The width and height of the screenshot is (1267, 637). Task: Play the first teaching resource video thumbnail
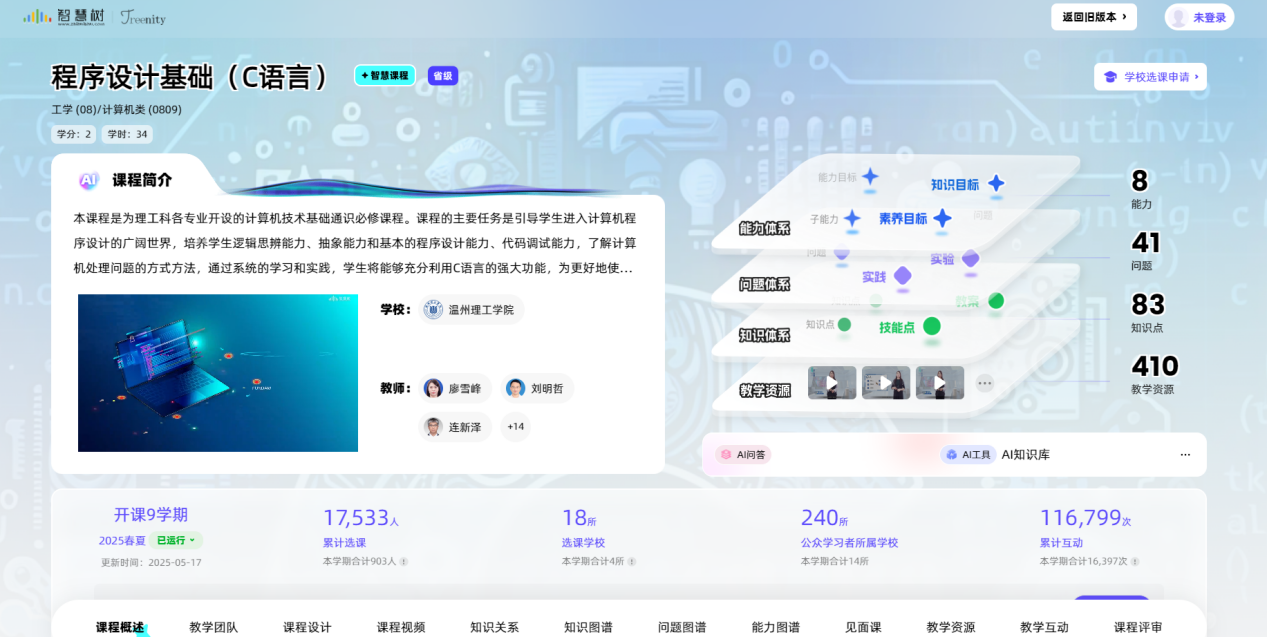pos(832,383)
